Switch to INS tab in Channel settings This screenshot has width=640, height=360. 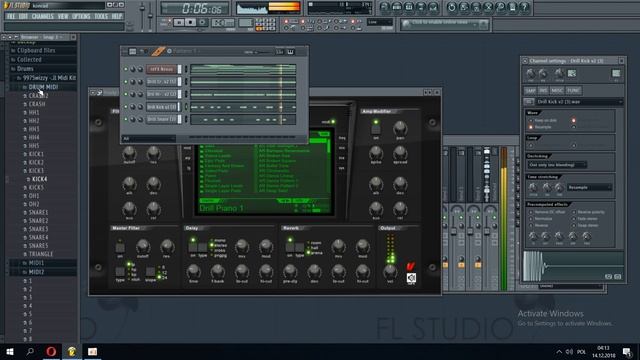coord(543,91)
